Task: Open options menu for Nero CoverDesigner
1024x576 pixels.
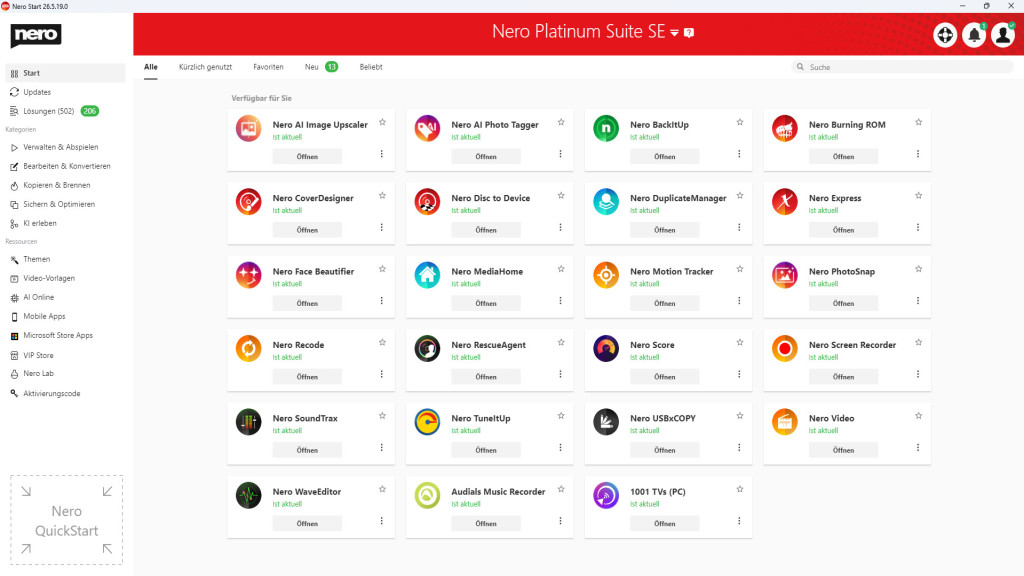Action: pyautogui.click(x=381, y=226)
